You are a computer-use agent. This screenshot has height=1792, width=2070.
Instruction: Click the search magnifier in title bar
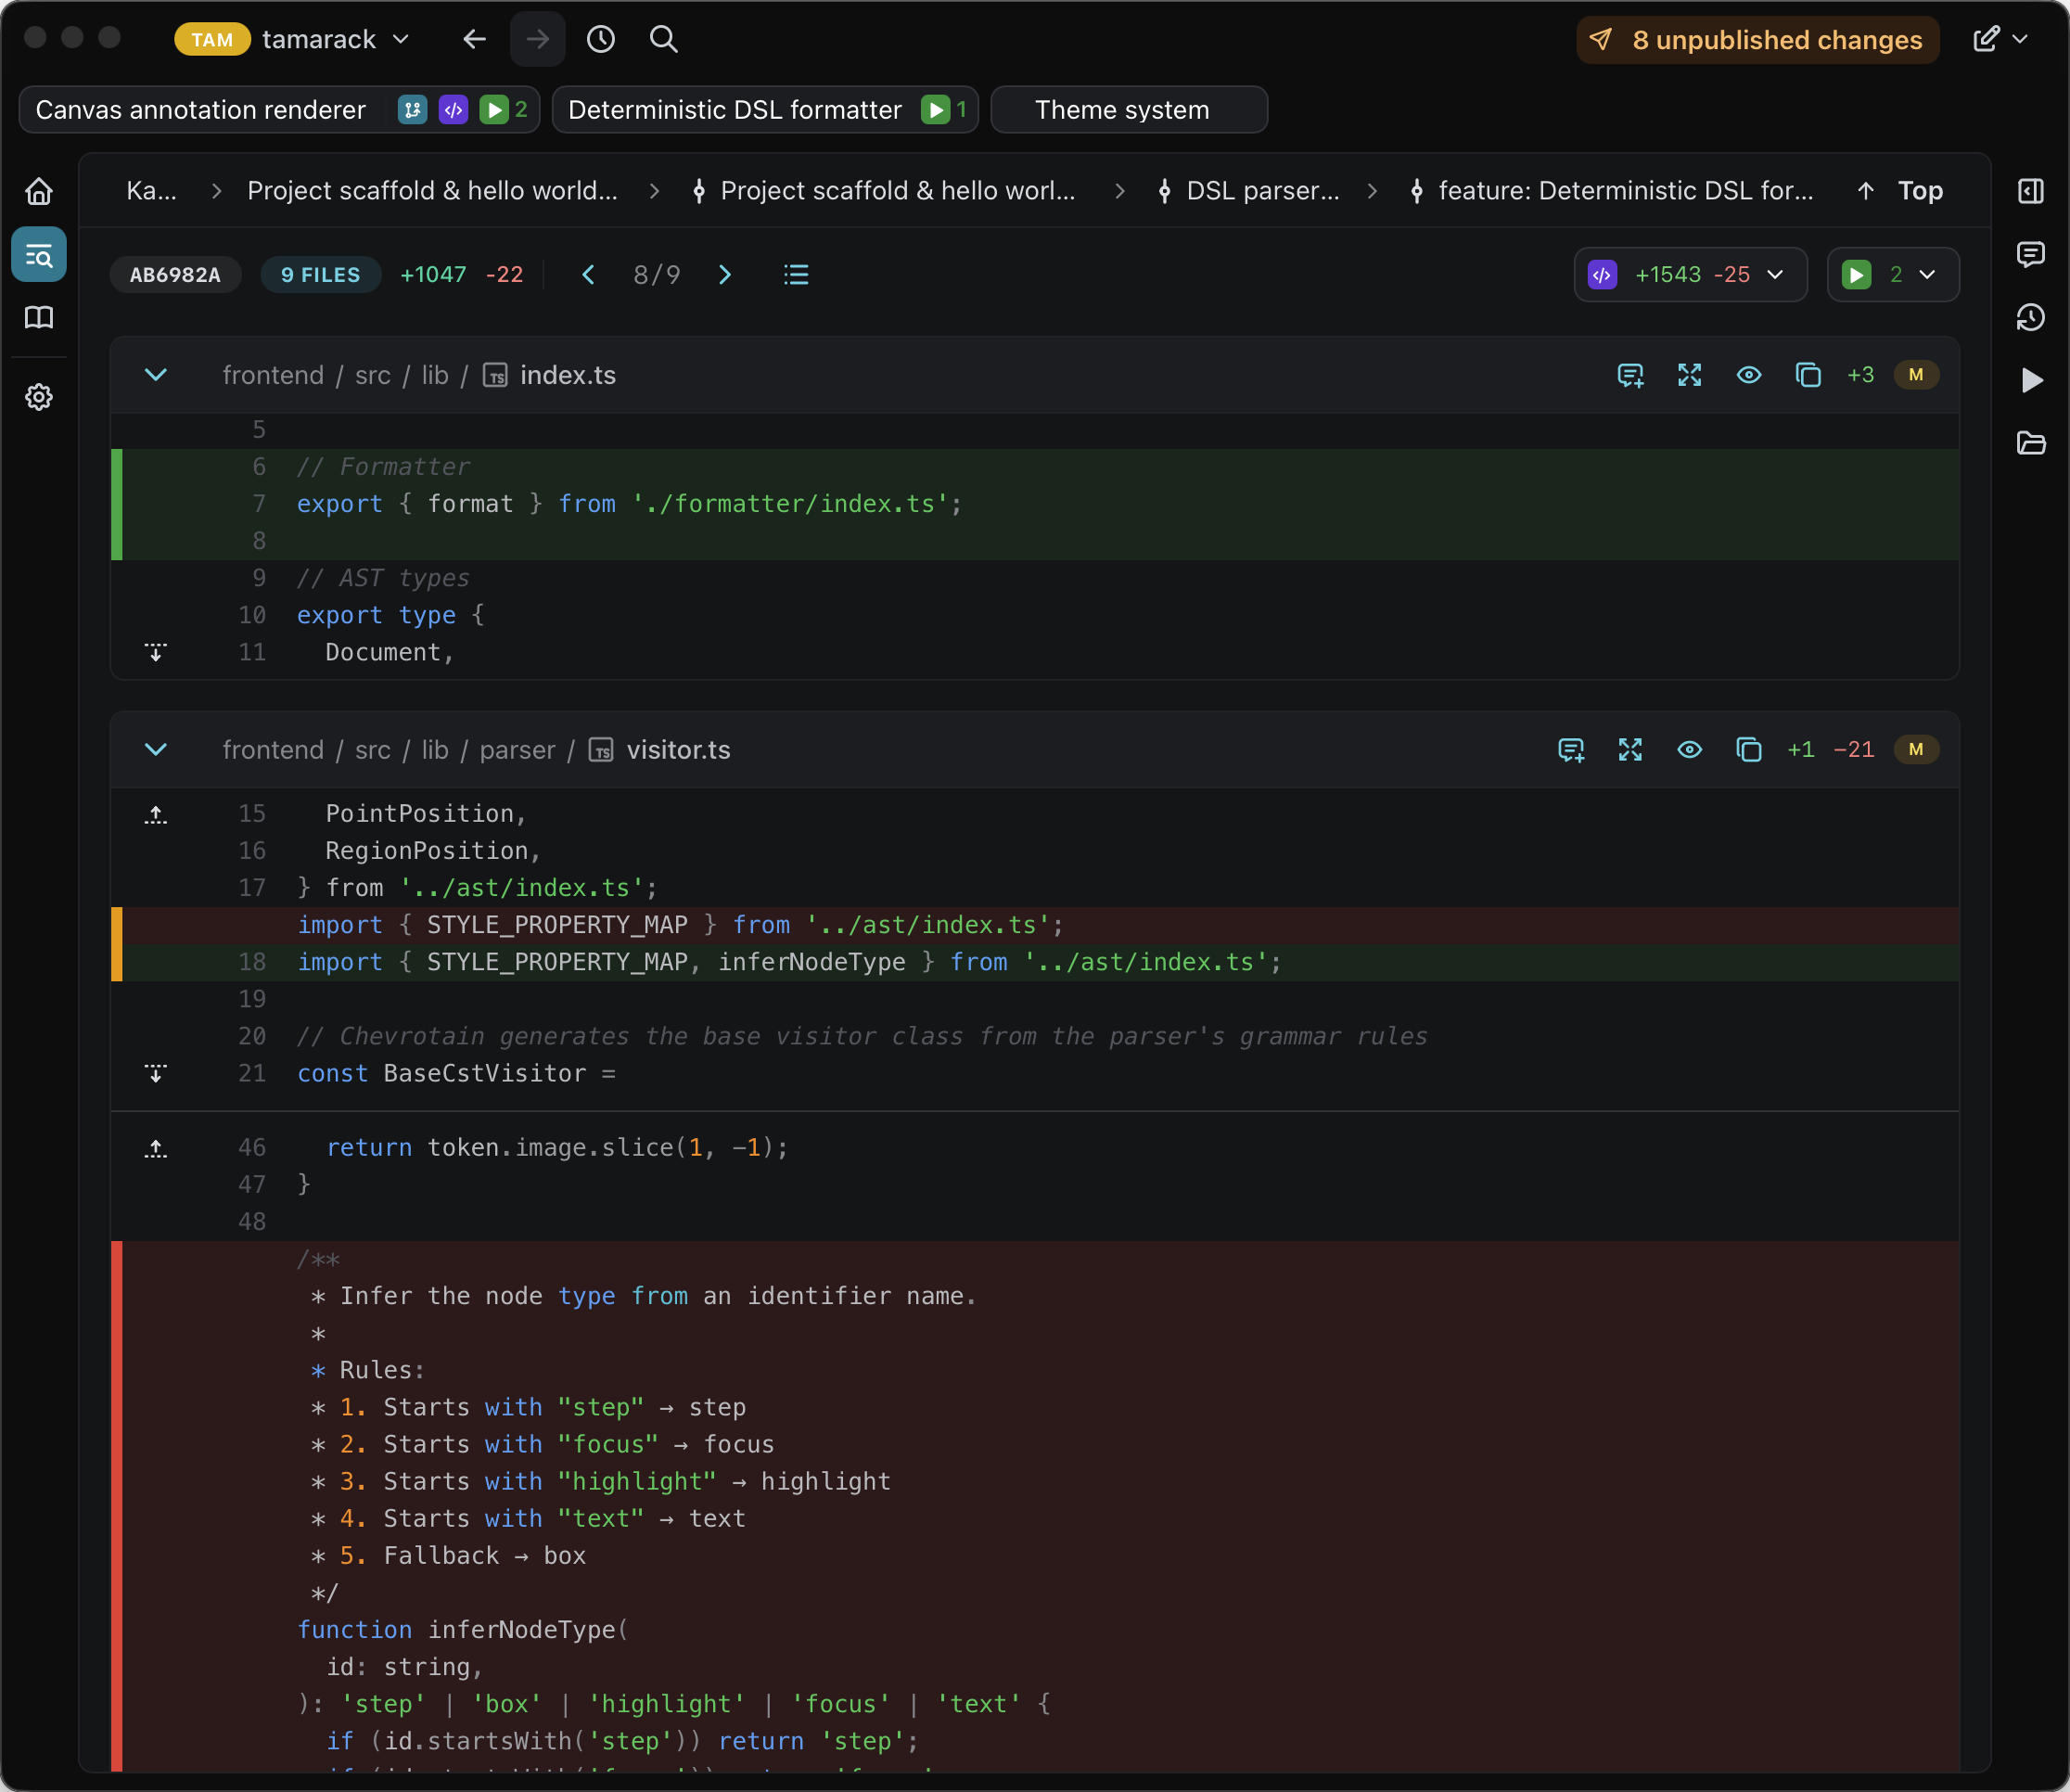(663, 39)
